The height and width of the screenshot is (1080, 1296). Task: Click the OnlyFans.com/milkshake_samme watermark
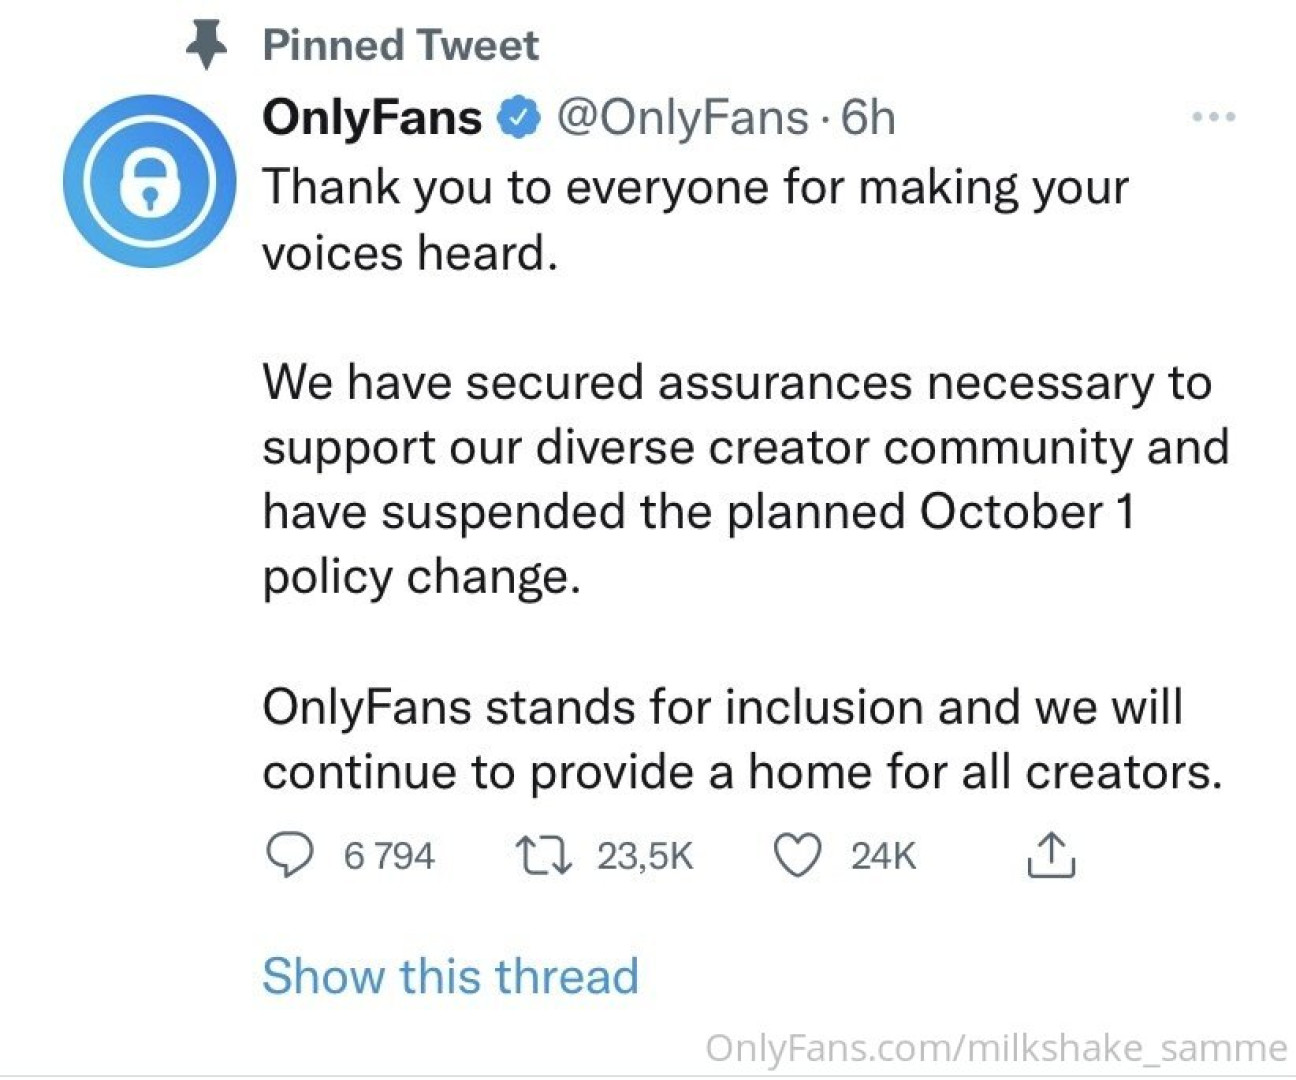pyautogui.click(x=996, y=1047)
